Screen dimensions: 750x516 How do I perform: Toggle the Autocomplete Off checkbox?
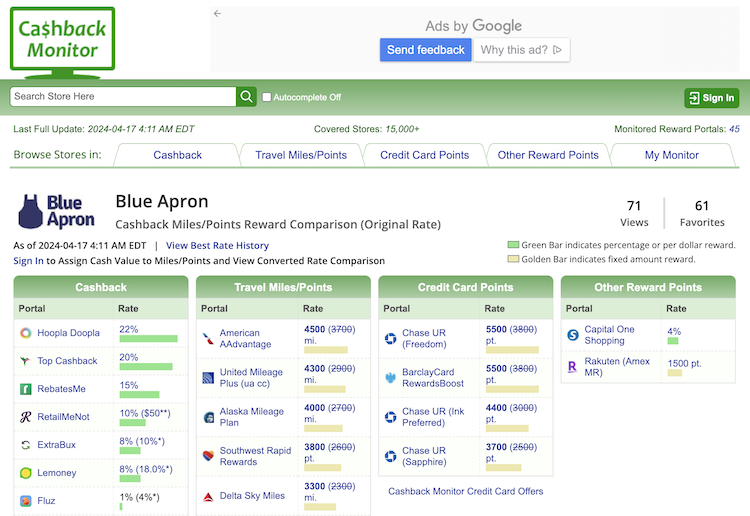[266, 97]
